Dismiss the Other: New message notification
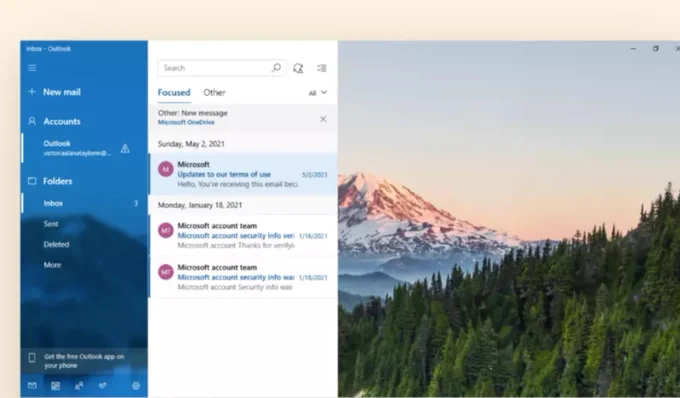 coord(323,119)
